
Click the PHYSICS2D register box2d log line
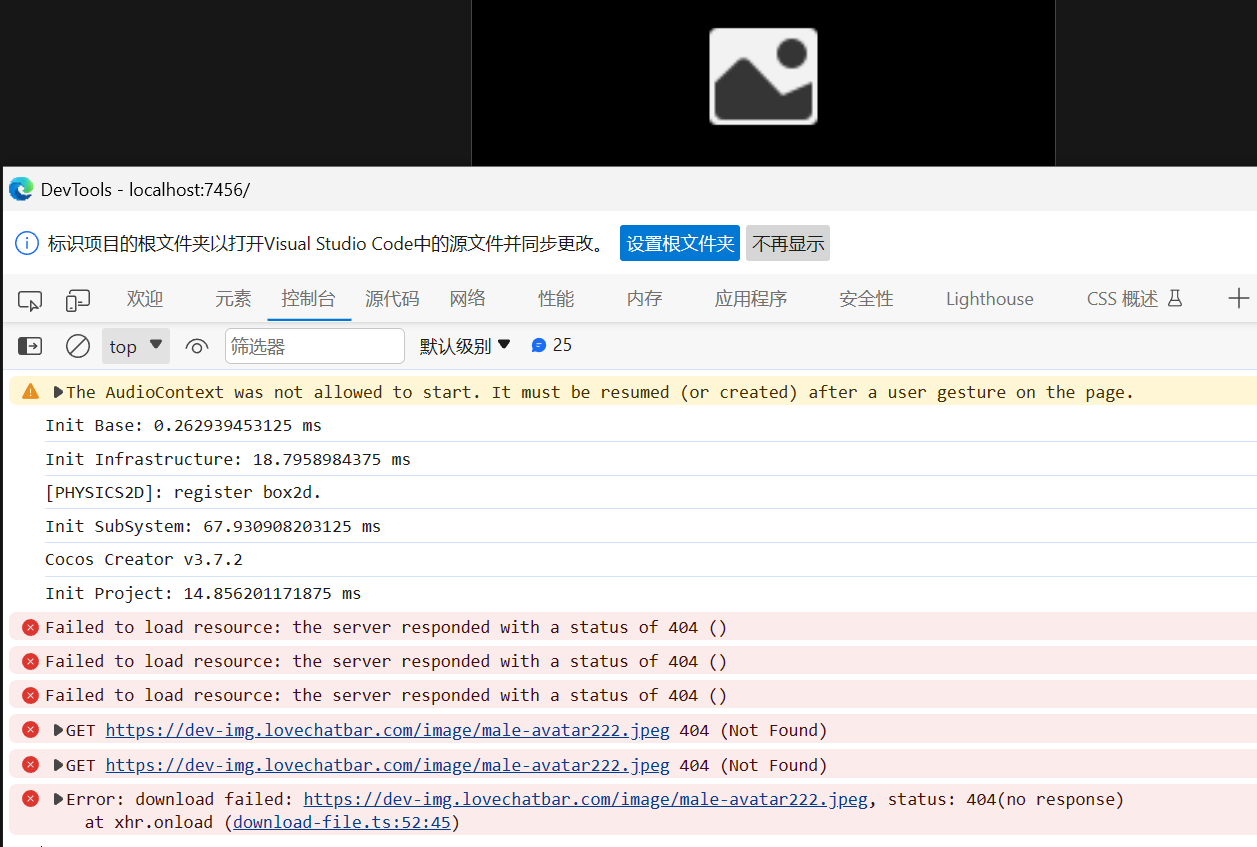[x=184, y=492]
